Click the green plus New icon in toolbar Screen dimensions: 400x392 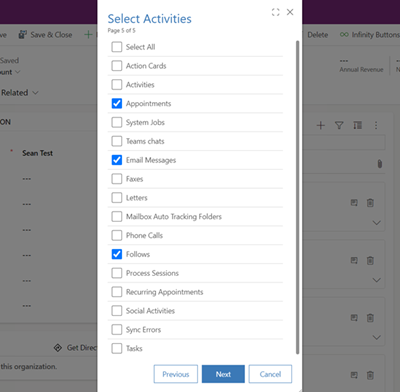(88, 35)
